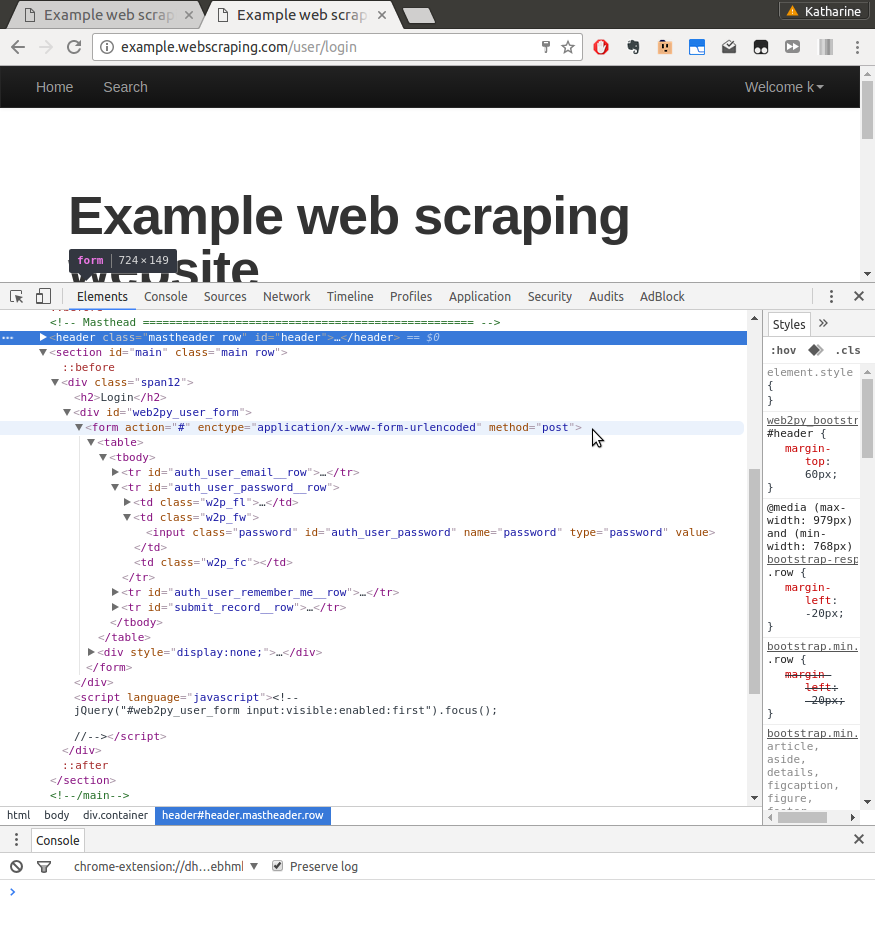
Task: Expand the auth_user_email__row tree node
Action: click(115, 472)
